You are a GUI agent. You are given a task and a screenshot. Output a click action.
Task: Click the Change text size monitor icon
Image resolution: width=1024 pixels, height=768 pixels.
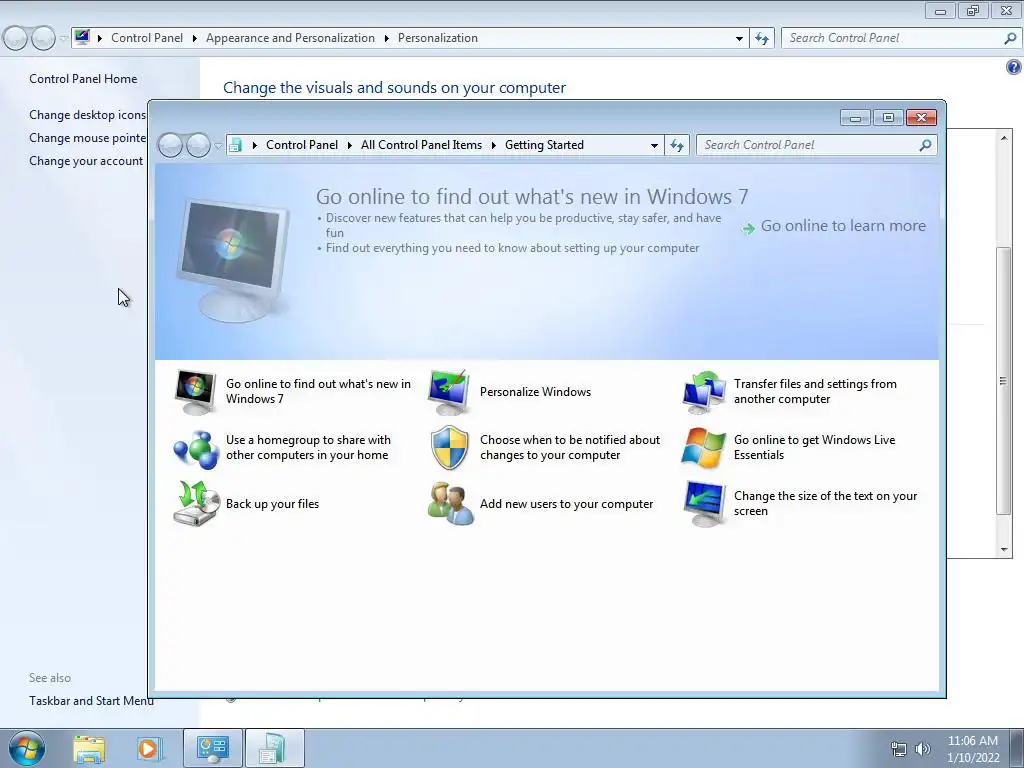pyautogui.click(x=703, y=504)
